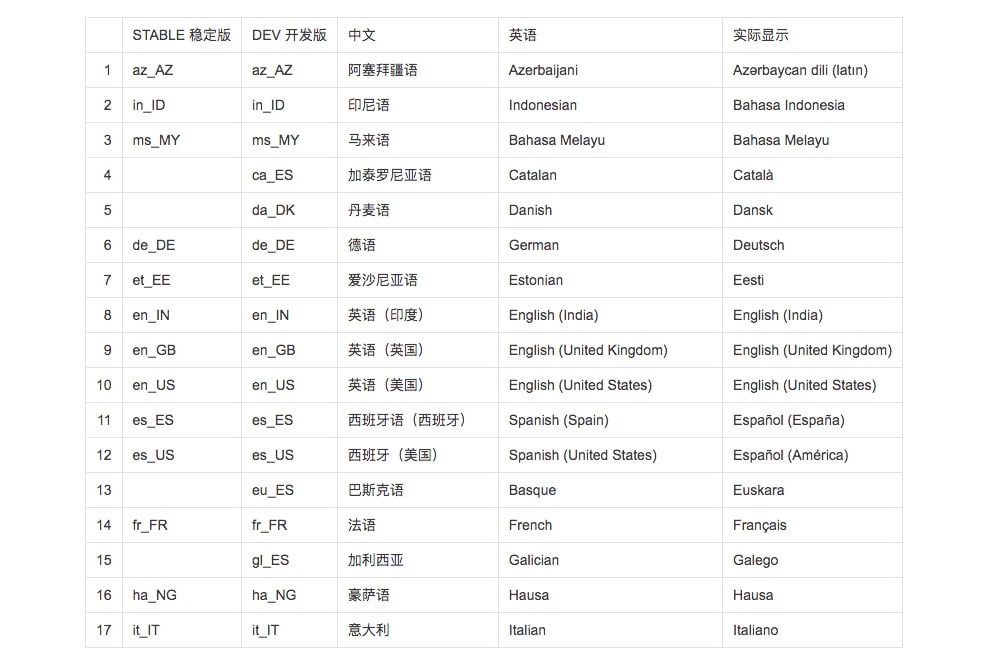Click the '德语' cell
The height and width of the screenshot is (648, 1000).
[418, 246]
